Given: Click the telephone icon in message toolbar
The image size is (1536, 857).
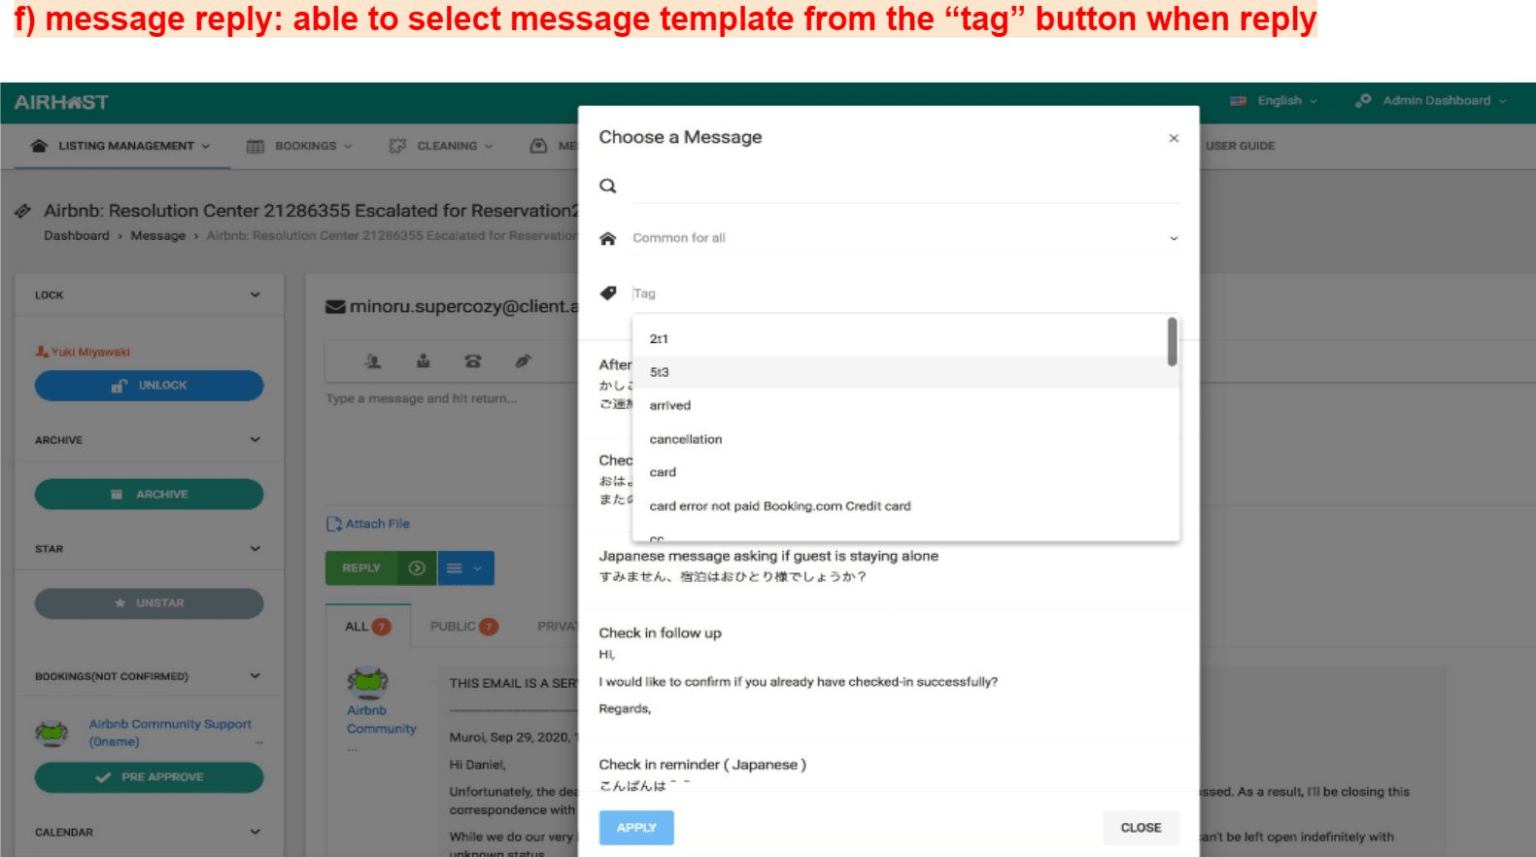Looking at the screenshot, I should 473,361.
